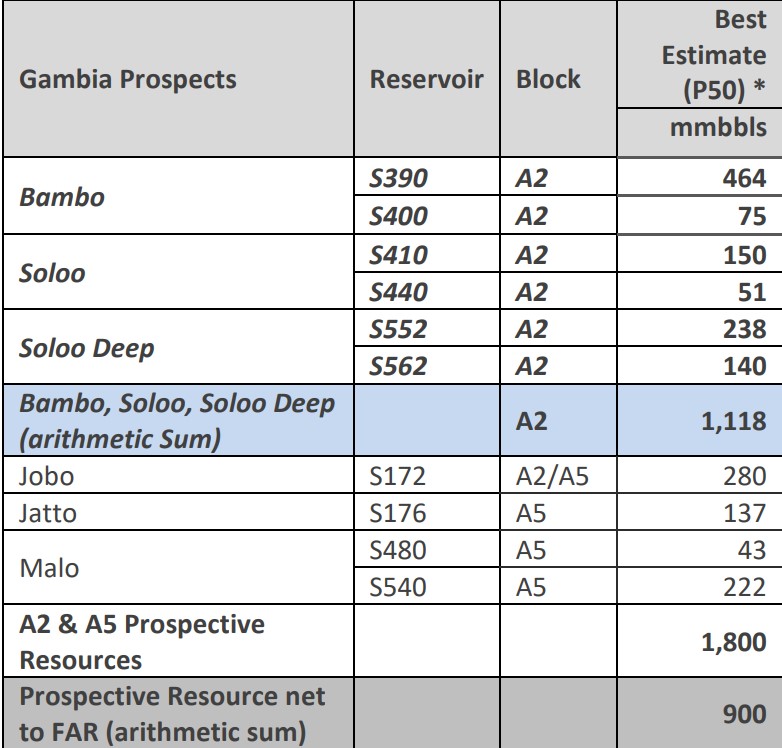
Task: Select the Best Estimate (P50) header
Action: 713,55
